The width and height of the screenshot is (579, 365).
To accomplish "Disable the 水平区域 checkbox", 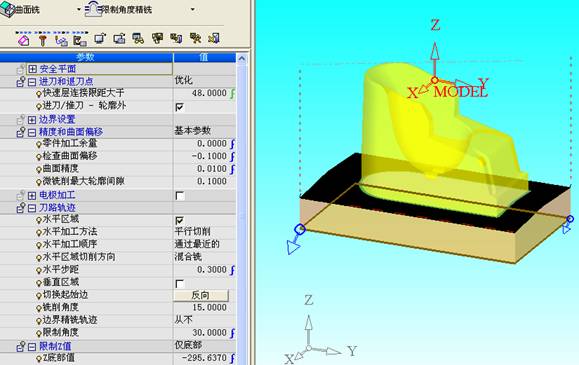I will tap(179, 220).
